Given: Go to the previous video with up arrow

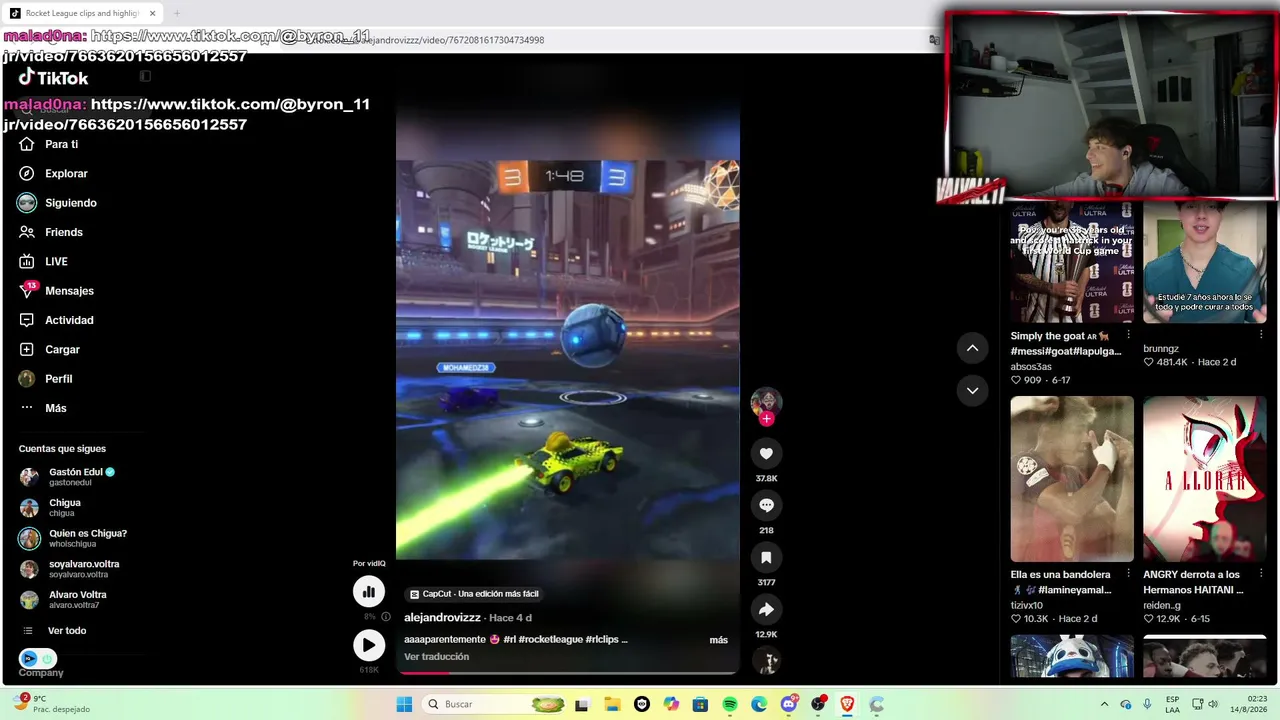Looking at the screenshot, I should coord(972,348).
